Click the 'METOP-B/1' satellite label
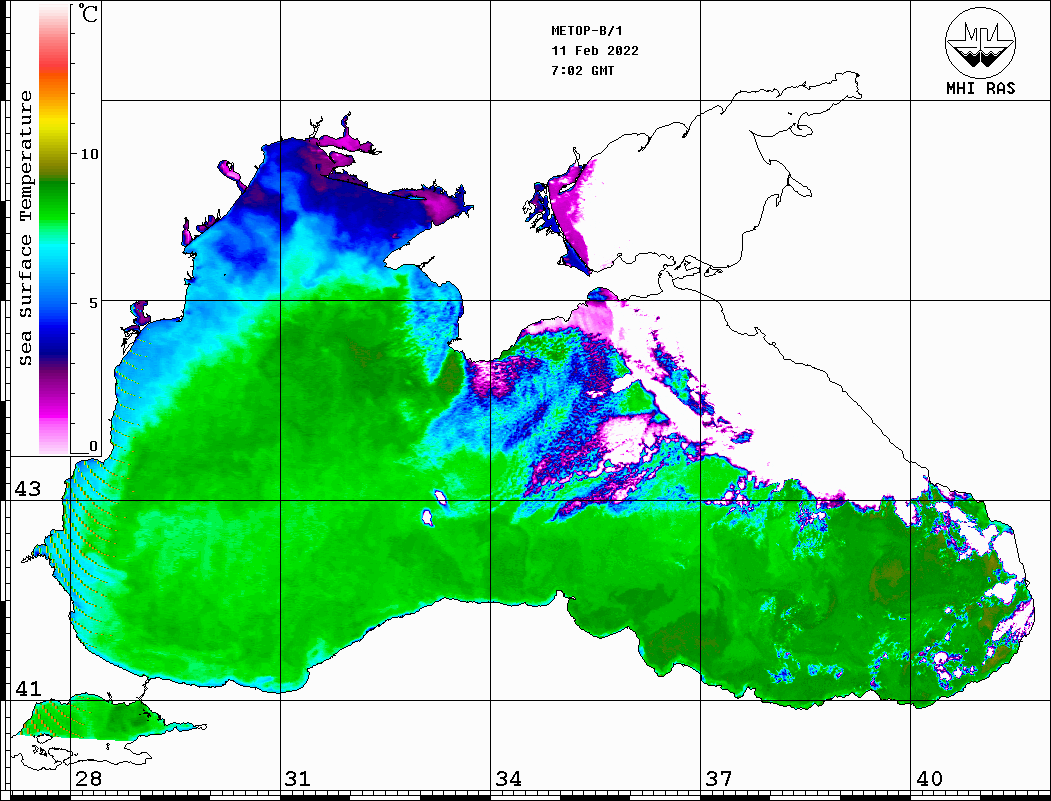Image resolution: width=1051 pixels, height=801 pixels. tap(586, 31)
